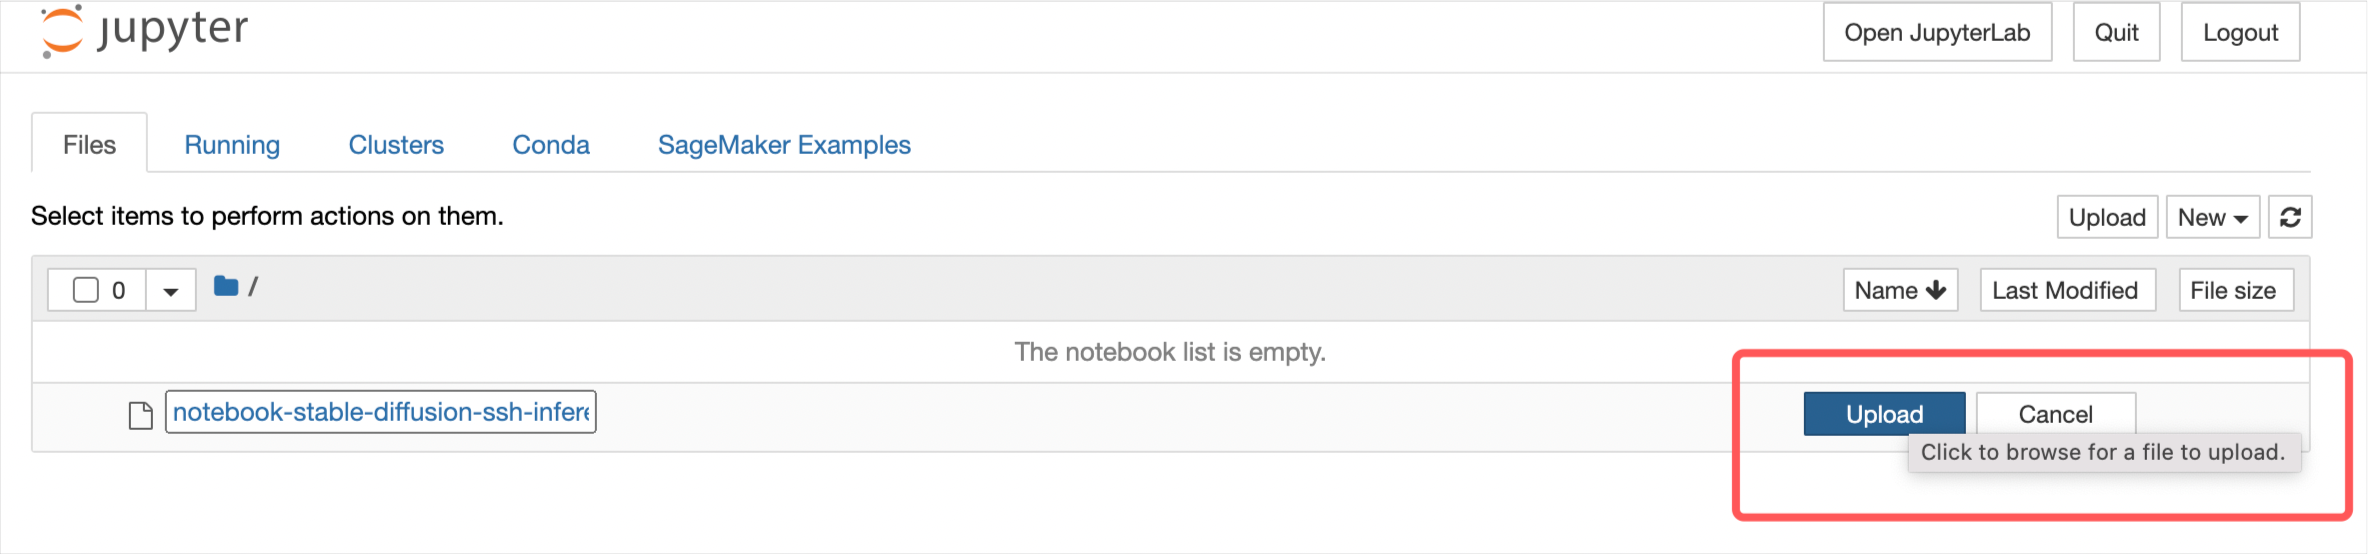Click the refresh notebook list icon

pos(2290,217)
